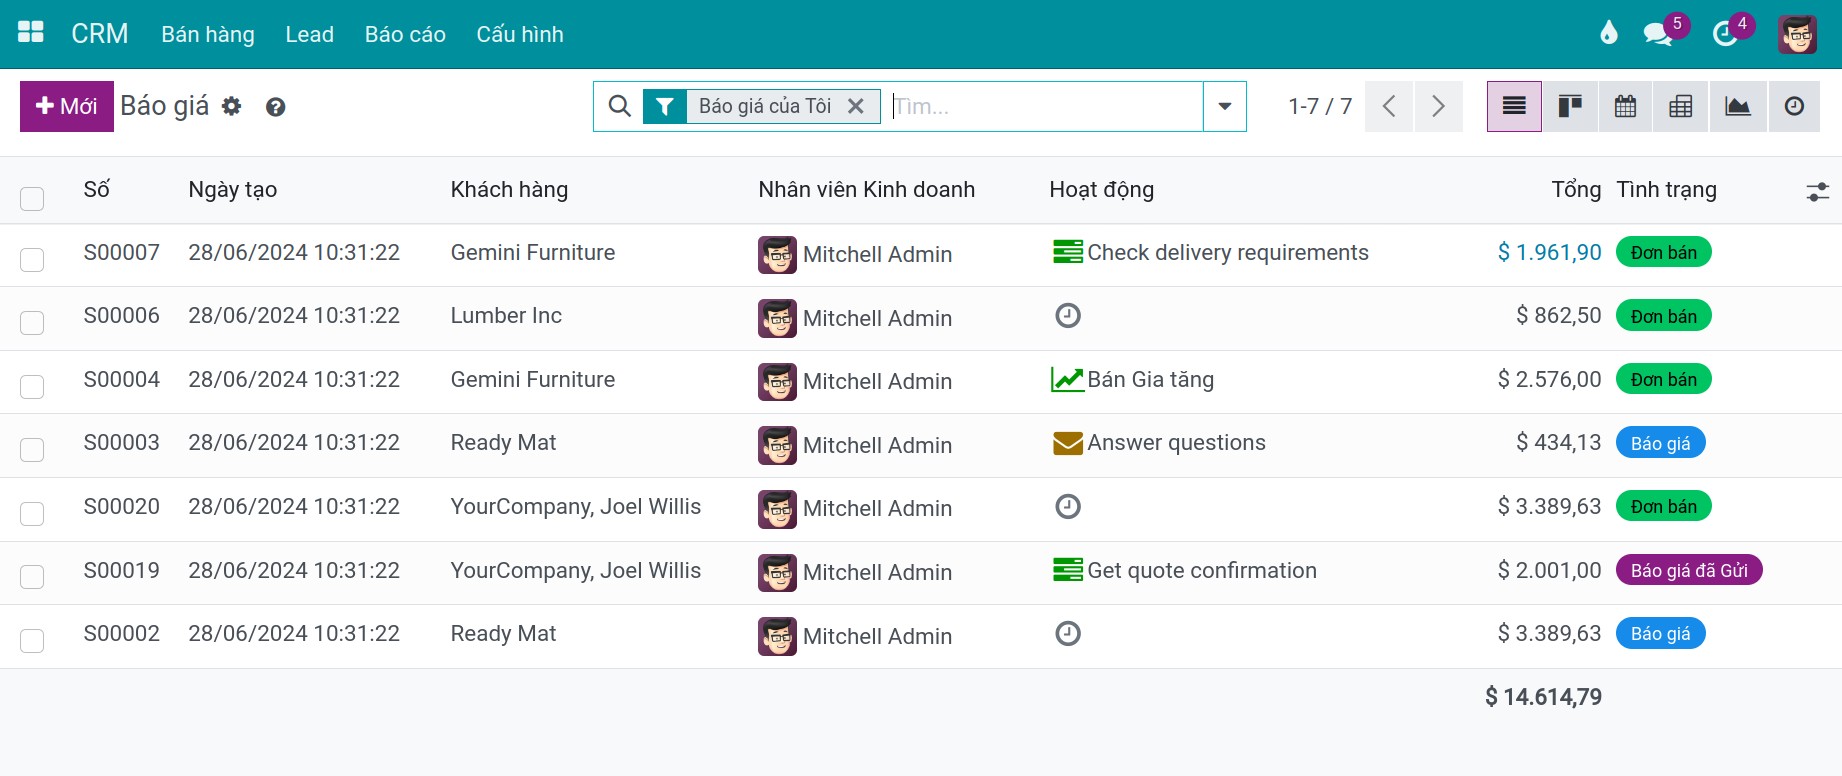
Task: Check the box for order S00019
Action: pyautogui.click(x=32, y=576)
